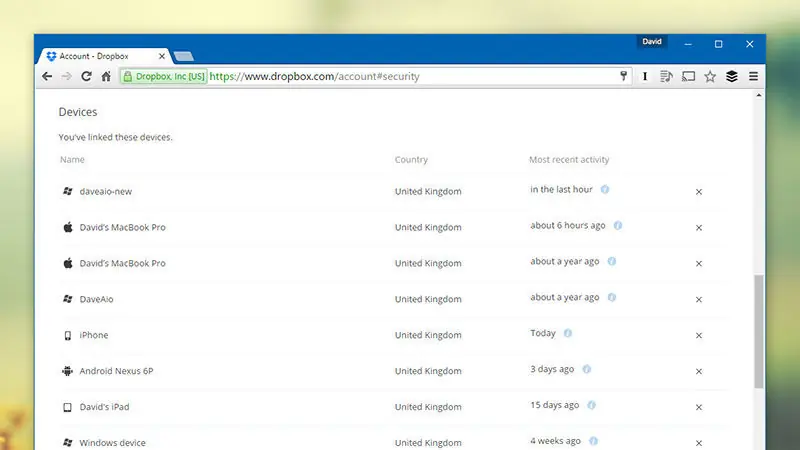Click the Windows icon beside DaveAio
The width and height of the screenshot is (800, 450).
(67, 299)
